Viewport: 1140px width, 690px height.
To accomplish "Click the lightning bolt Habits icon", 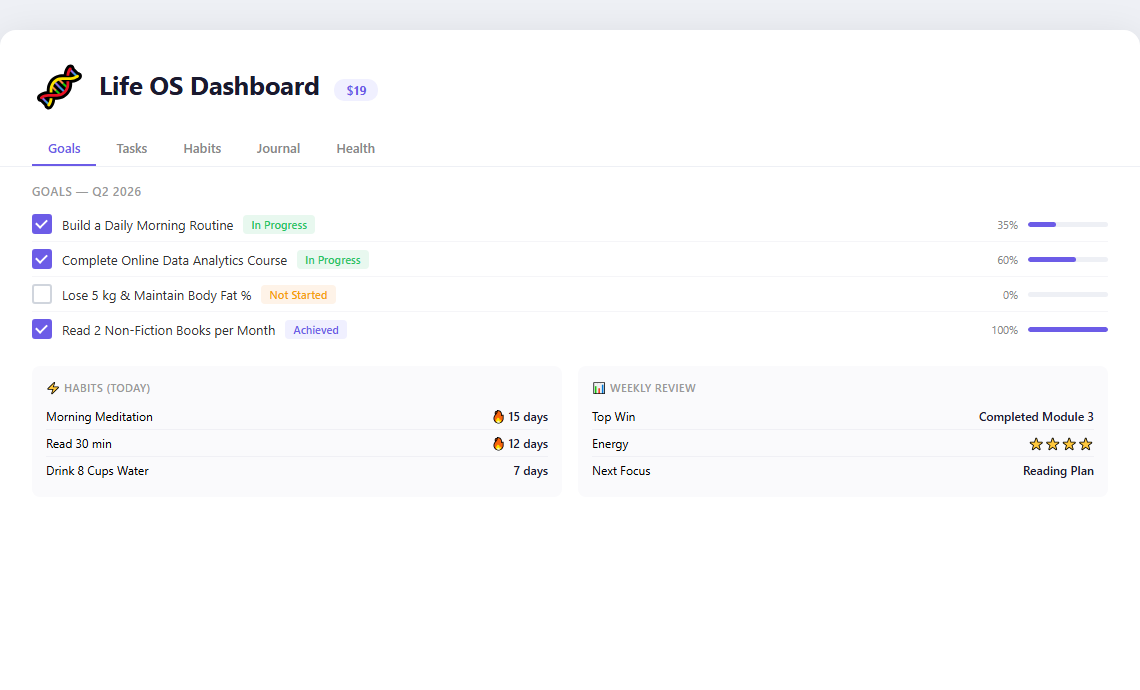I will (x=53, y=388).
